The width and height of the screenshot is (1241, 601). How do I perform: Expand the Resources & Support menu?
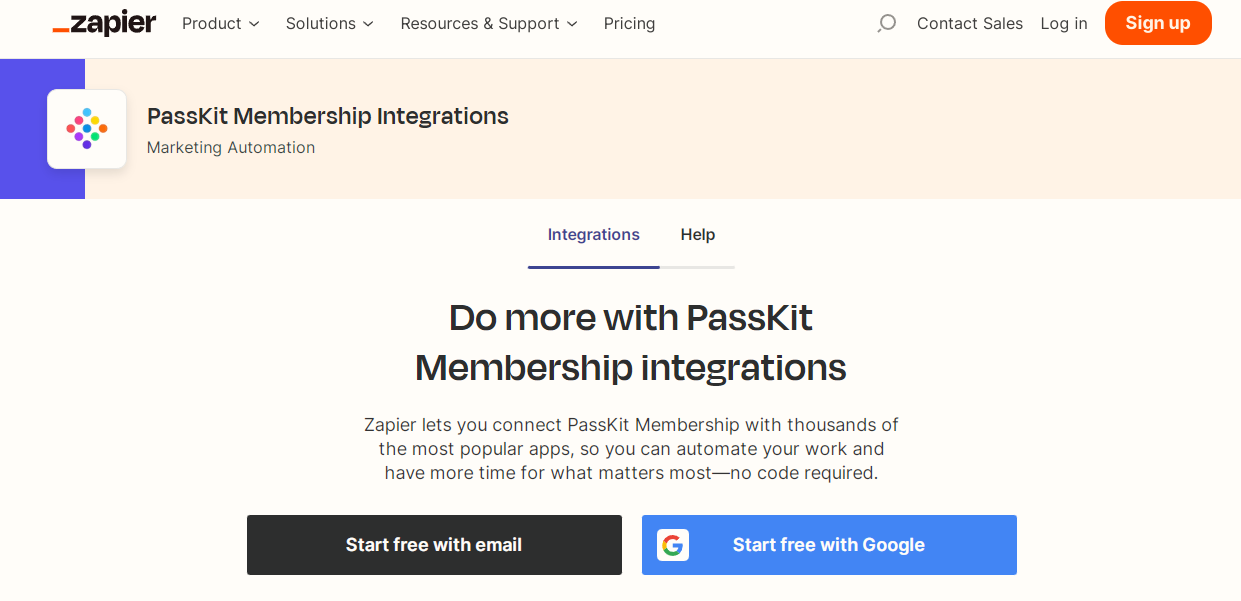point(489,23)
